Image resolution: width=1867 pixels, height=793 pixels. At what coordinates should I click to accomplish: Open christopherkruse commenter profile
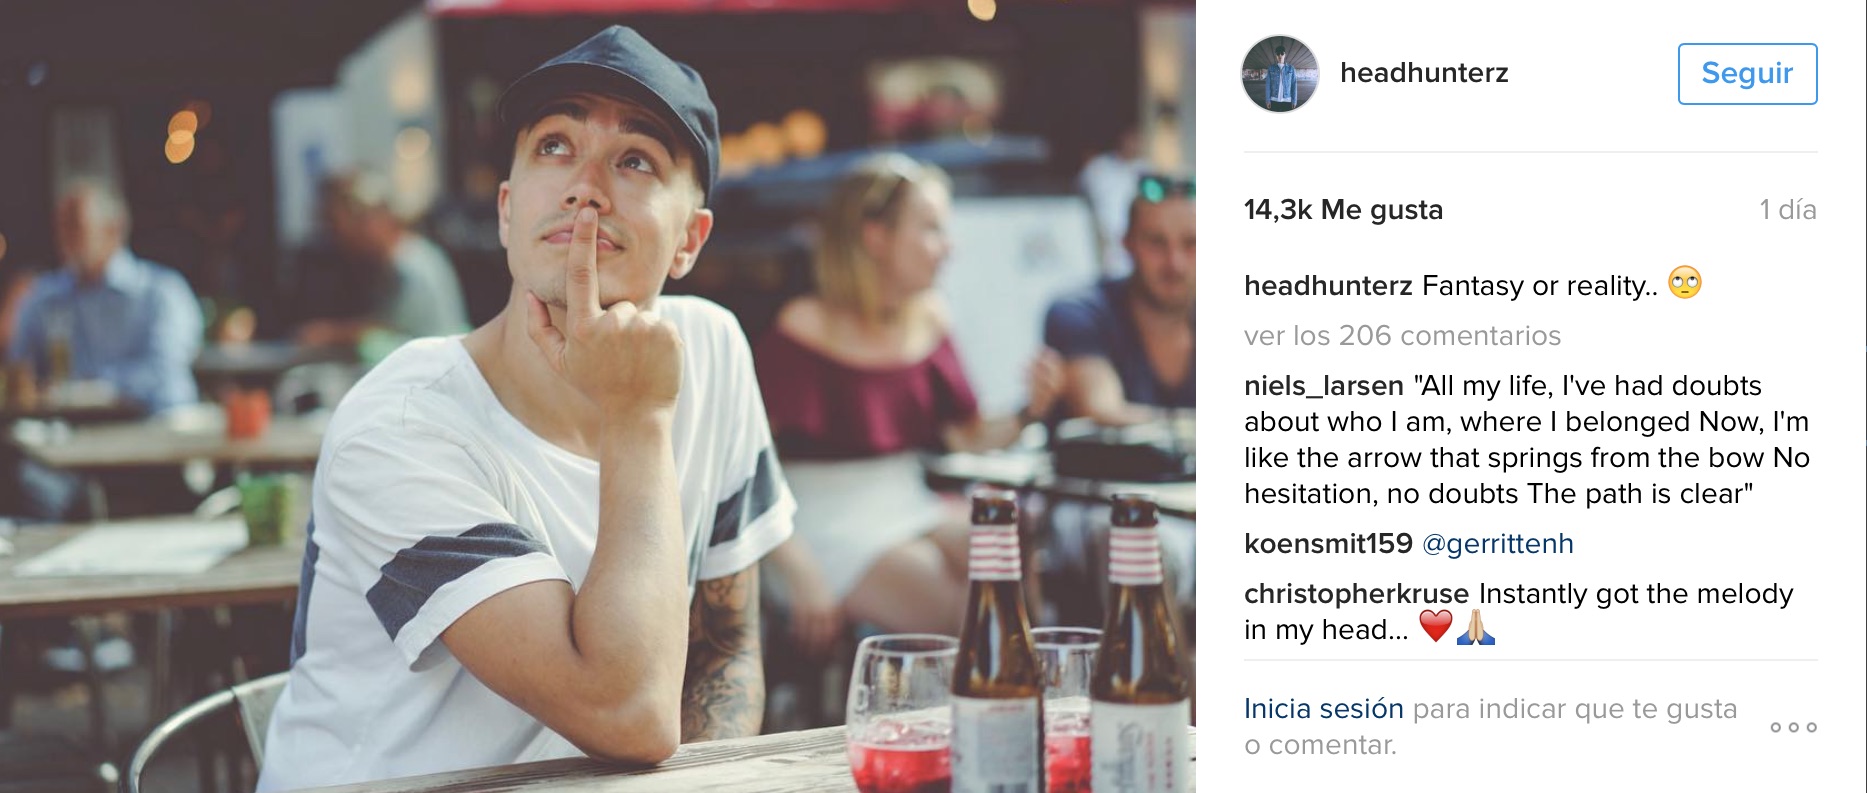pyautogui.click(x=1356, y=594)
